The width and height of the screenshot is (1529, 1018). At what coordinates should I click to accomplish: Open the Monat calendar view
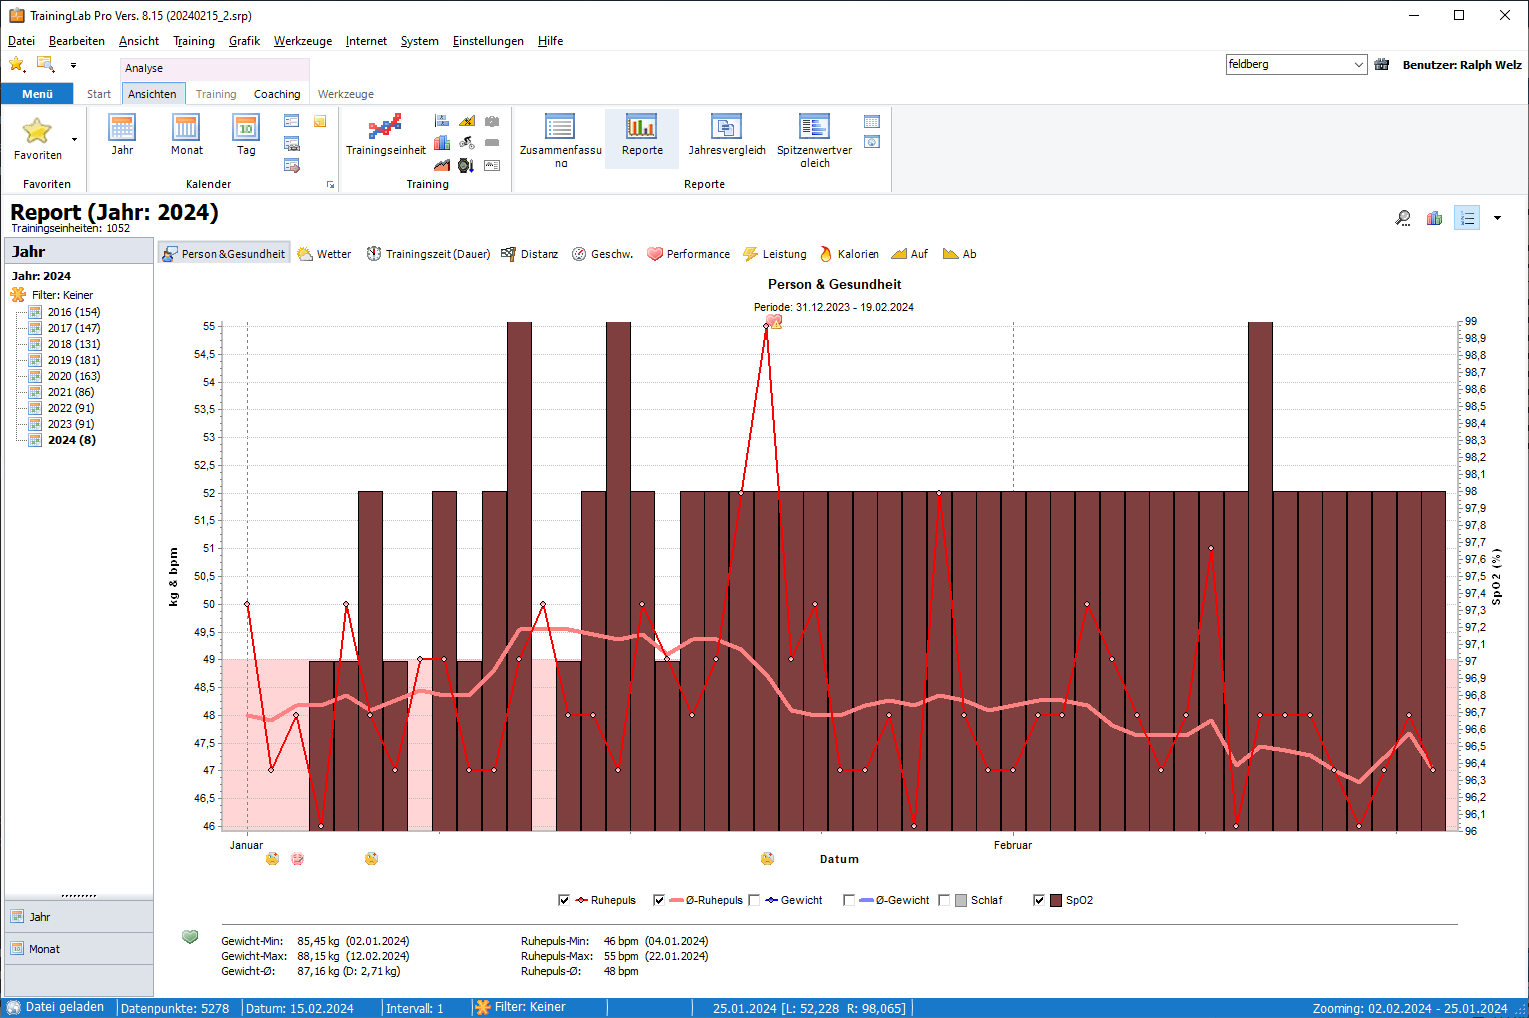coord(186,136)
